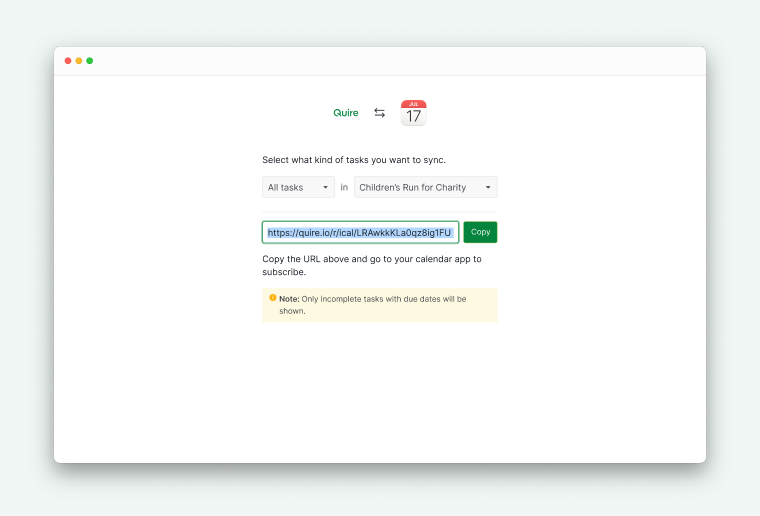Image resolution: width=760 pixels, height=516 pixels.
Task: Click the red JUL header on the calendar icon
Action: (413, 104)
